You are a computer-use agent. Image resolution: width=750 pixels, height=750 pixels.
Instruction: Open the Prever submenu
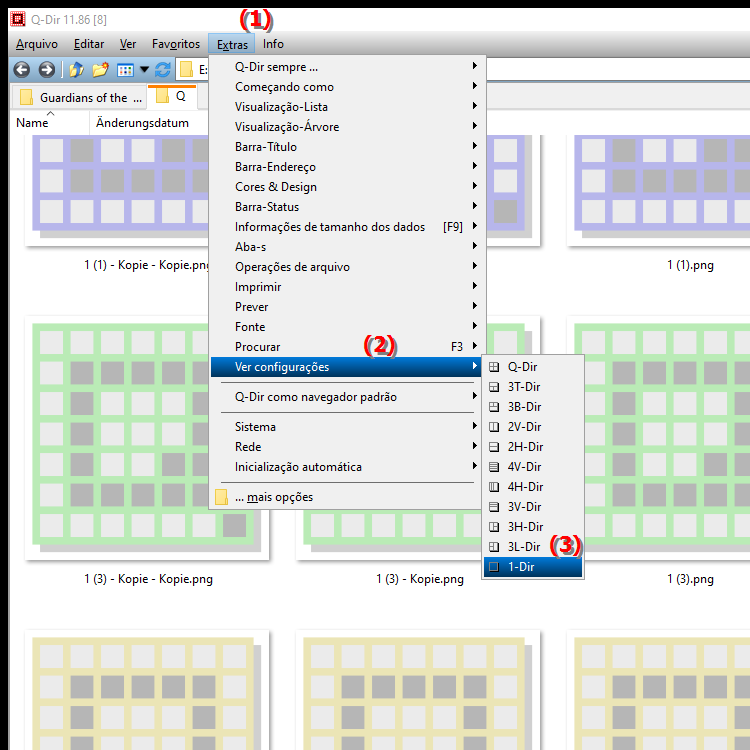click(x=347, y=307)
